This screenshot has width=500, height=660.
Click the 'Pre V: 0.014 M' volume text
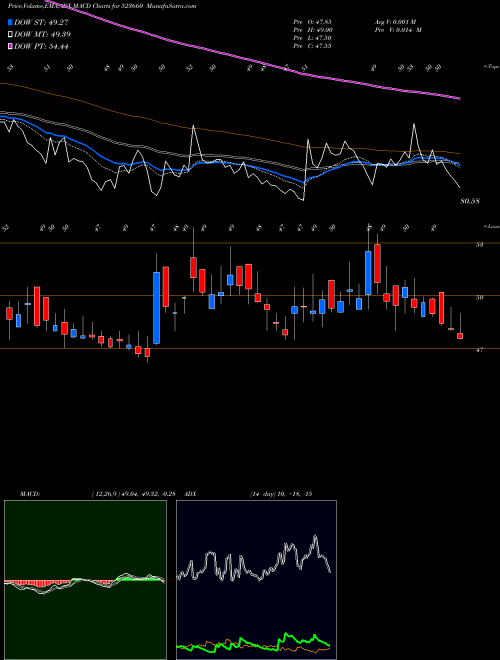398,30
